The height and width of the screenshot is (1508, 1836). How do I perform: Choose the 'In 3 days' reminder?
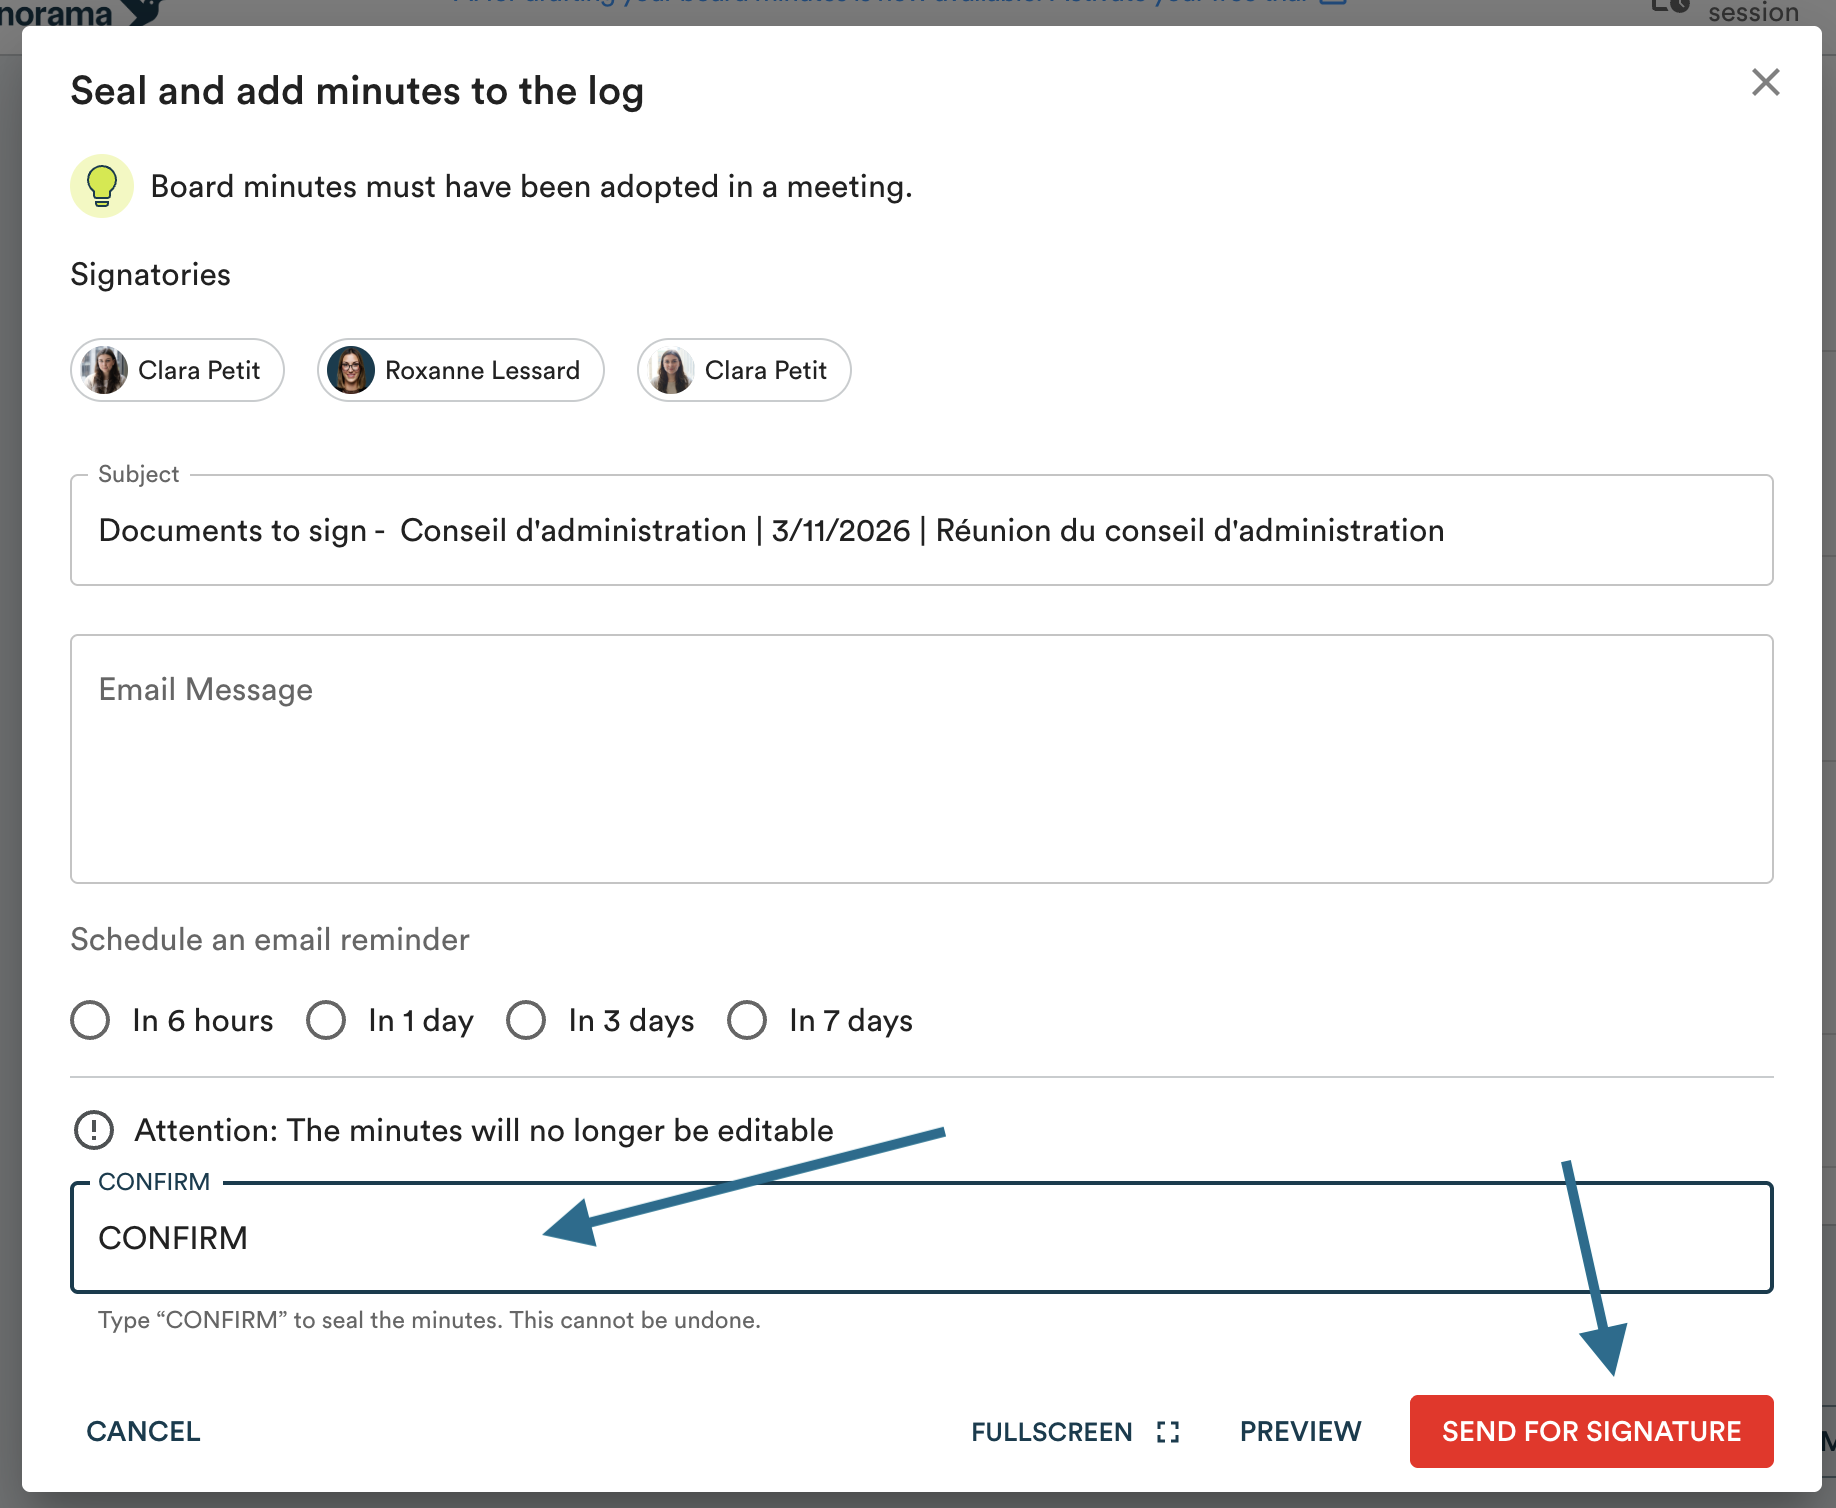click(526, 1020)
